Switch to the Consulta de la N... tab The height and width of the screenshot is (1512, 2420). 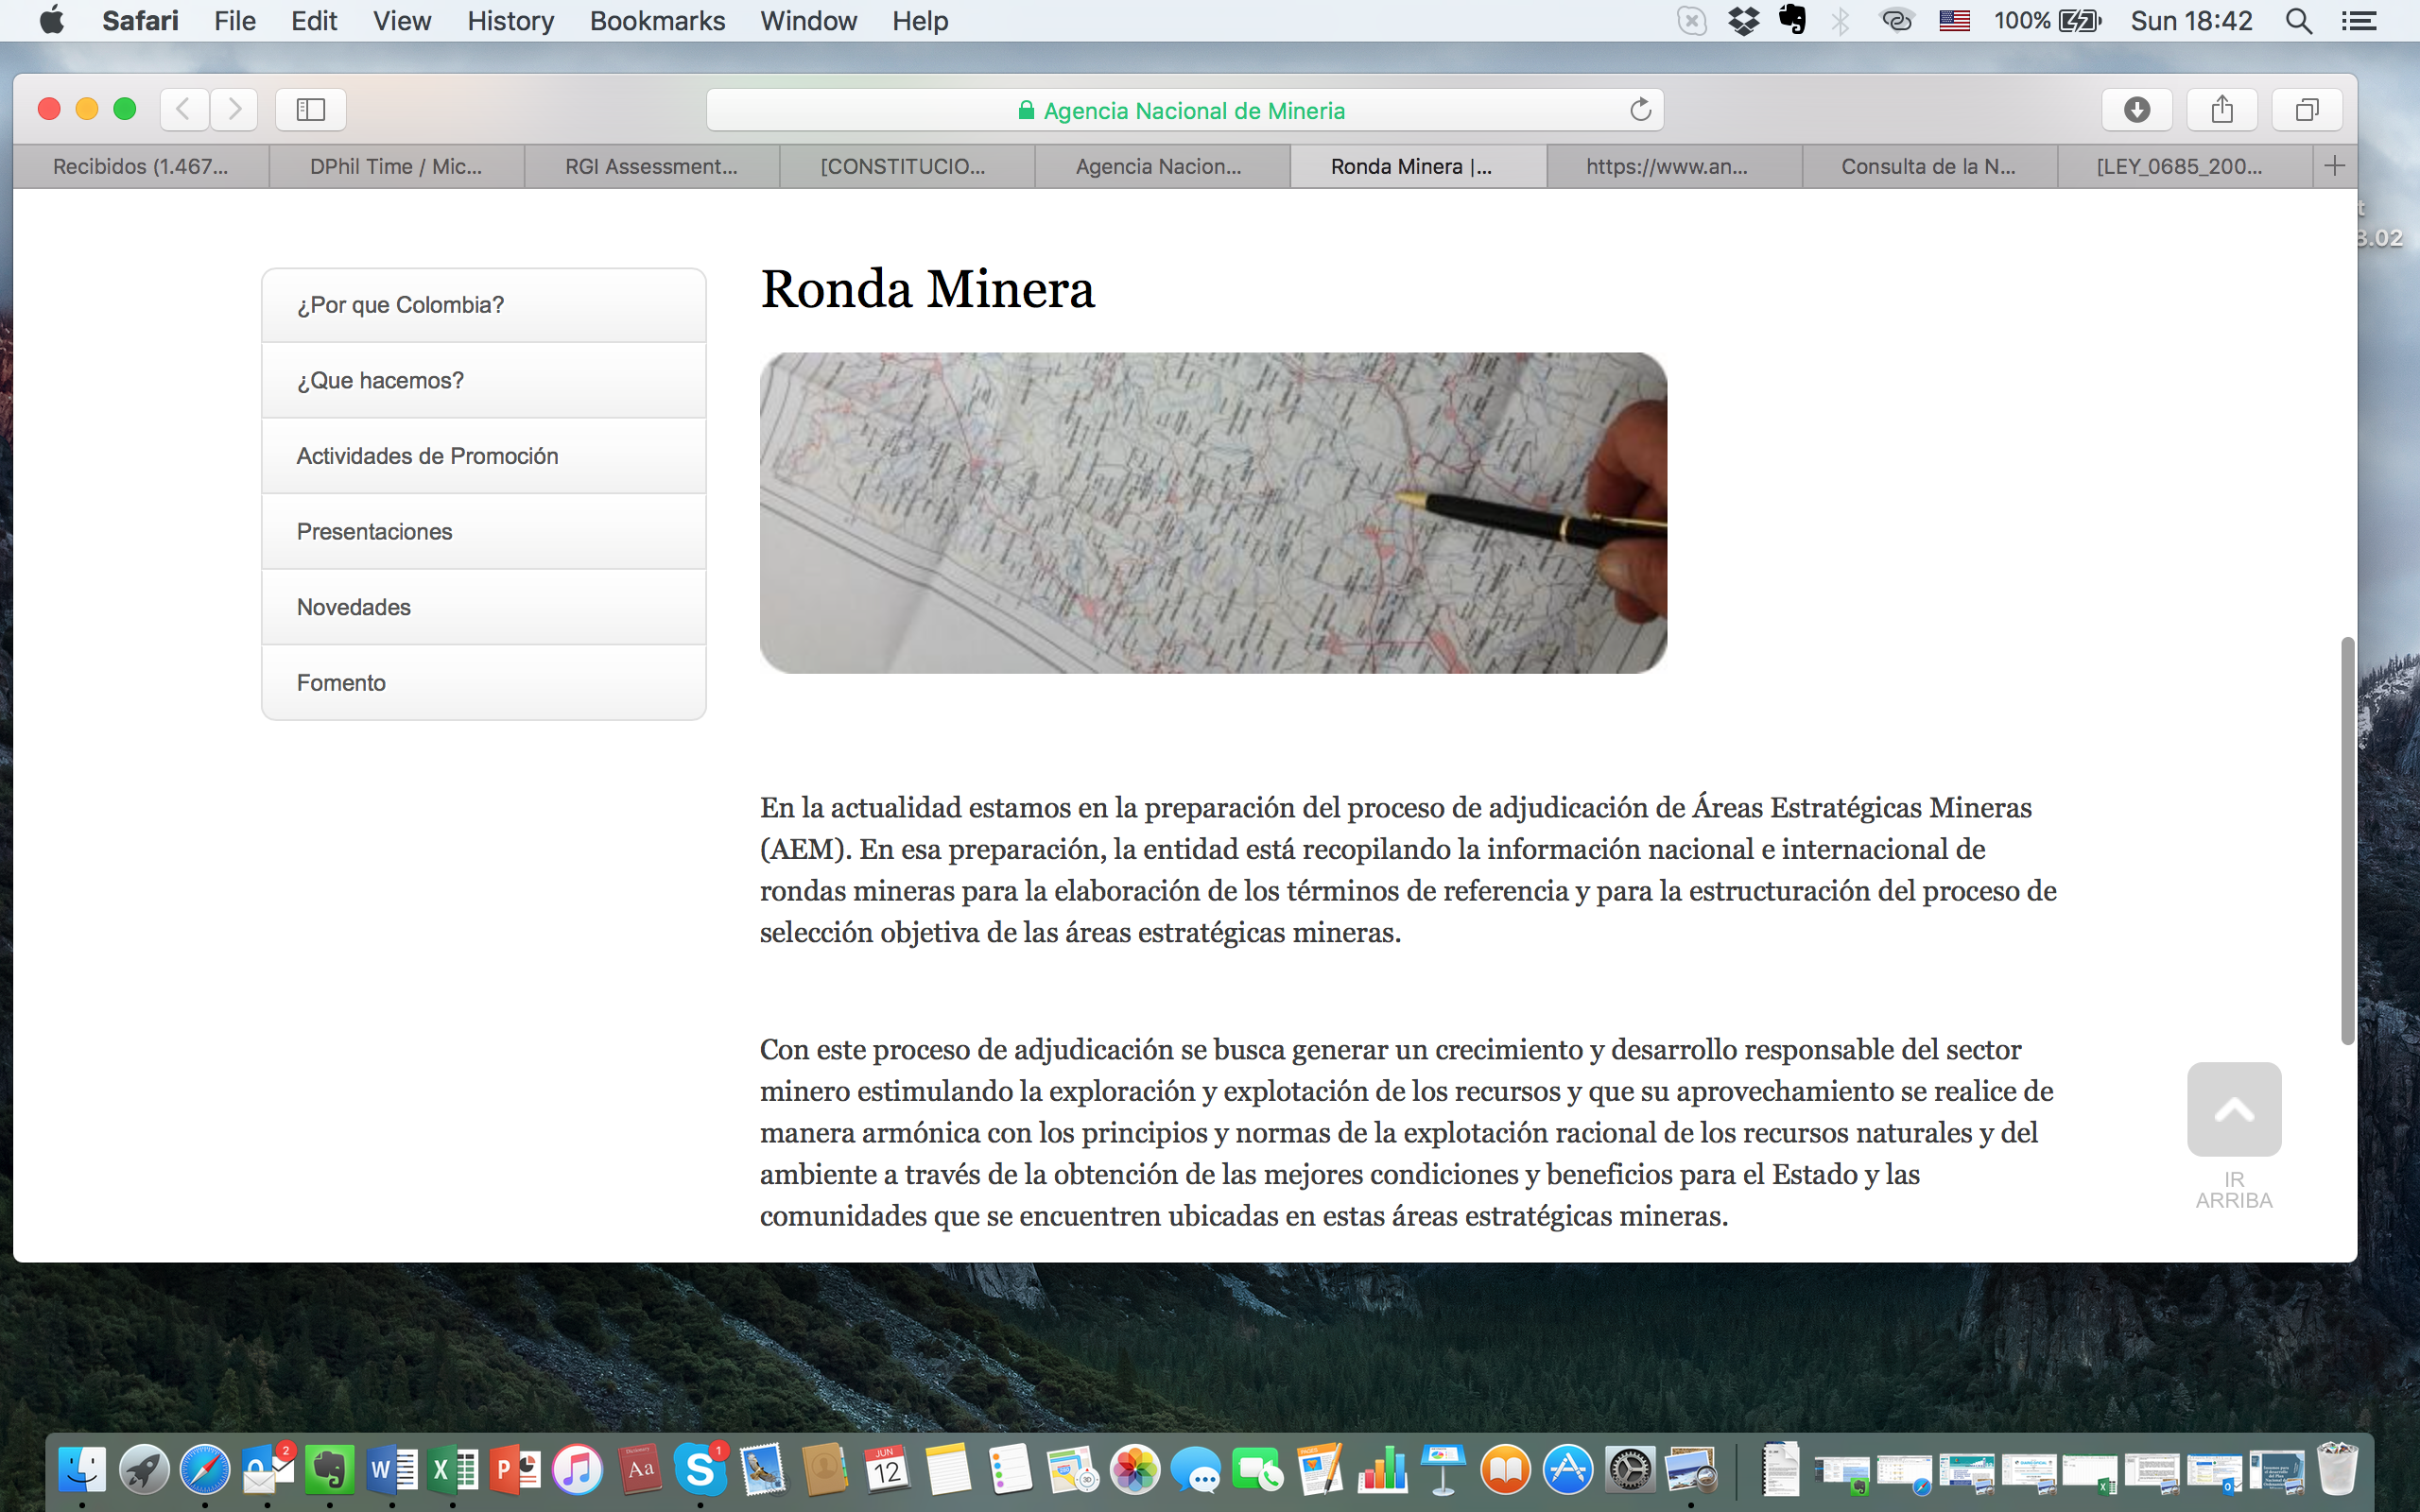tap(1930, 166)
